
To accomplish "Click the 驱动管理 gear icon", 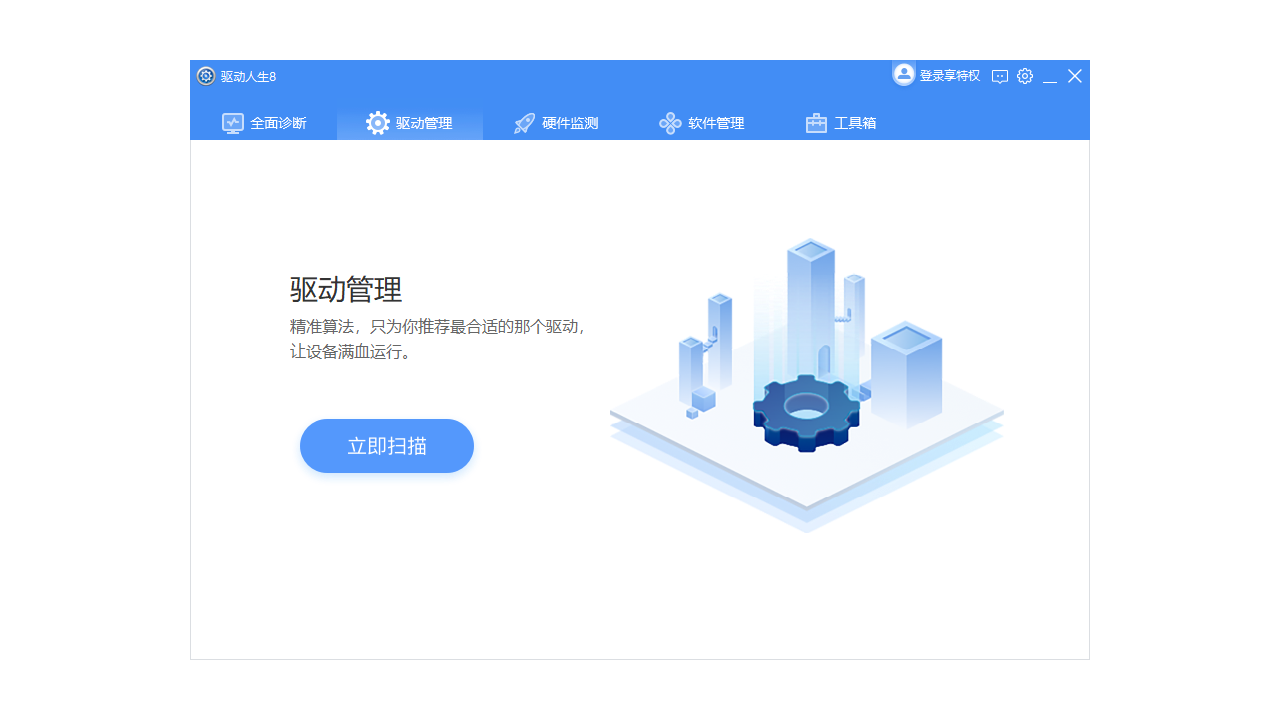I will pyautogui.click(x=378, y=122).
